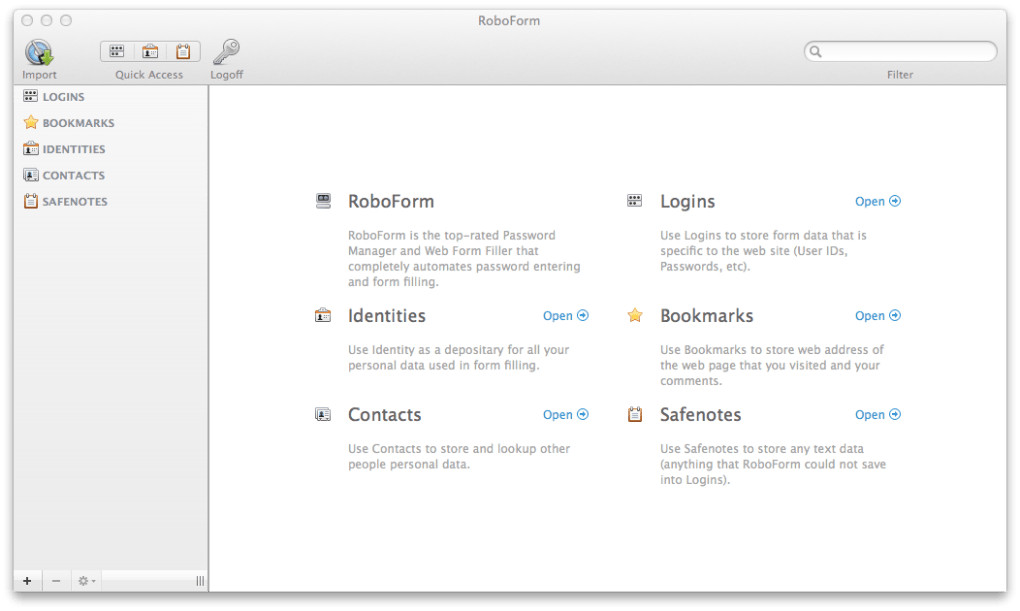Click the Import label under toolbar icon
The image size is (1020, 611).
[39, 75]
